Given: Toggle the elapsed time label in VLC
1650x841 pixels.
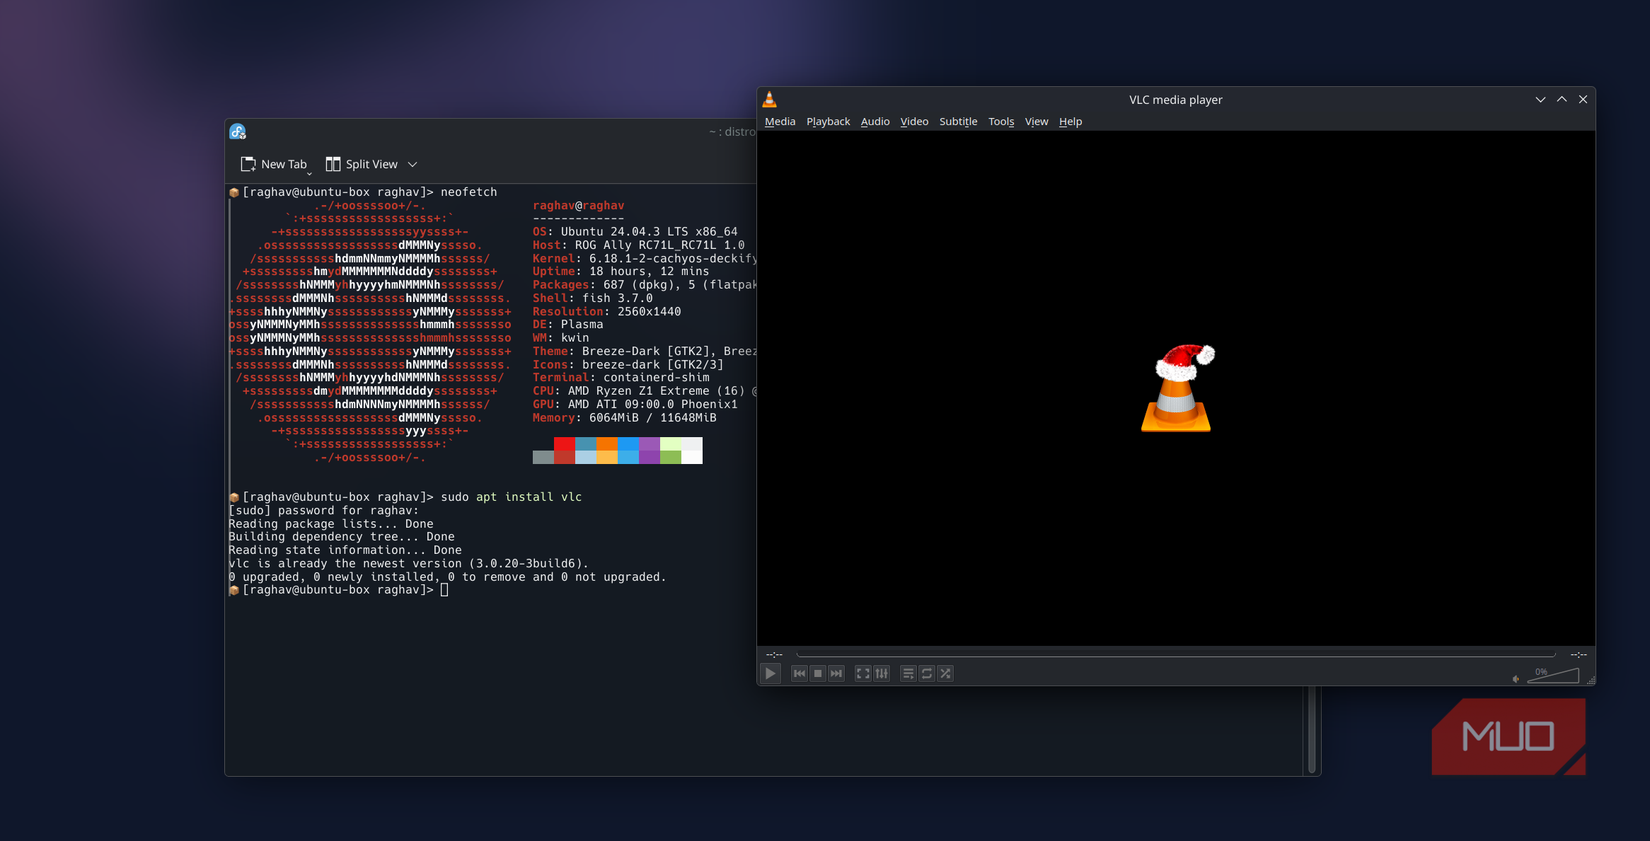Looking at the screenshot, I should point(774,654).
